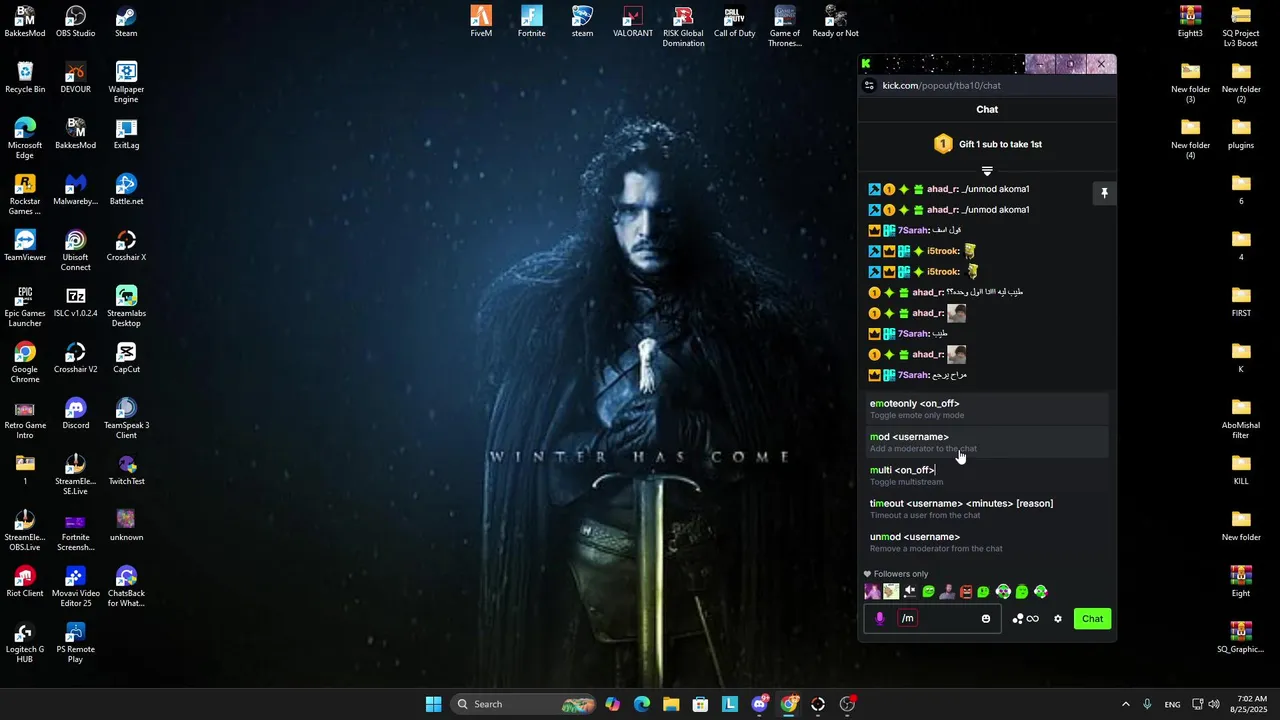Open Steam desktop icon in left column
This screenshot has width=1280, height=720.
pos(126,22)
